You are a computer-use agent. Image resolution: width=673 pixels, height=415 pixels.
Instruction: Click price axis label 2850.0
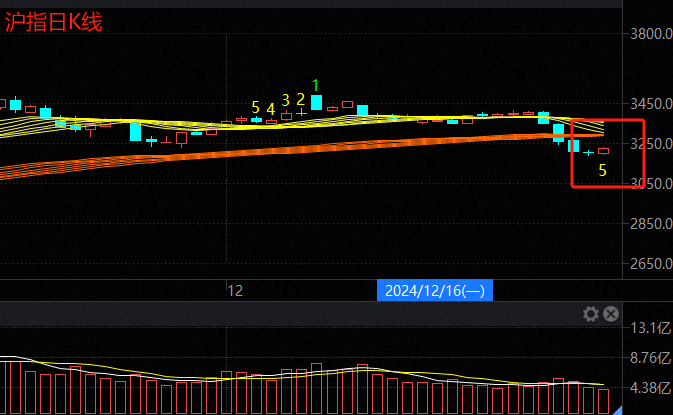coord(651,224)
